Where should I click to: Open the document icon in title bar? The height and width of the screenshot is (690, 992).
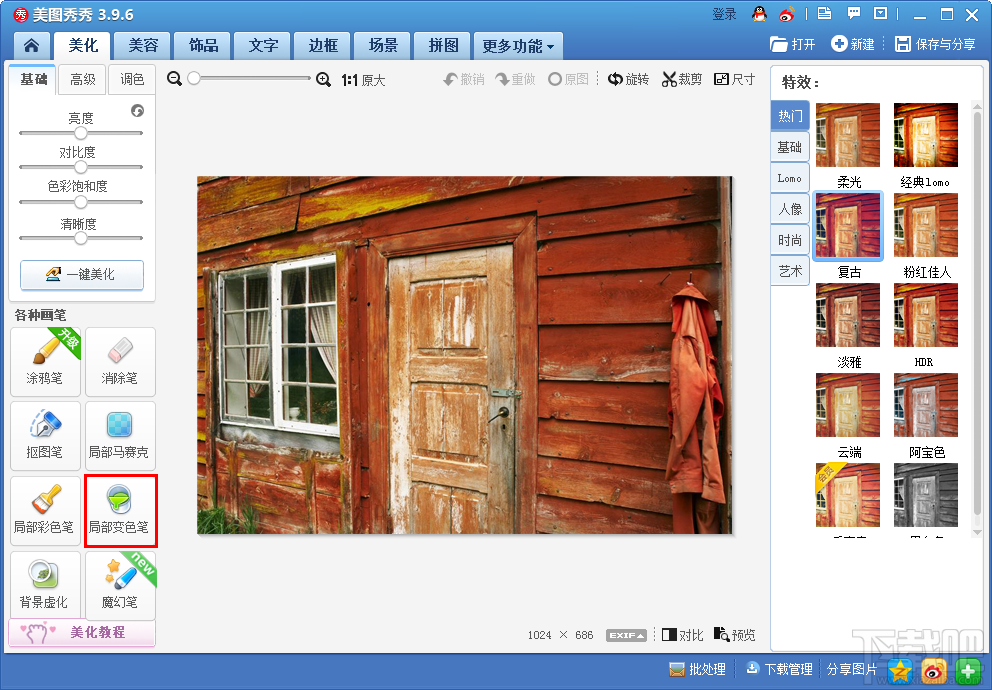point(824,13)
